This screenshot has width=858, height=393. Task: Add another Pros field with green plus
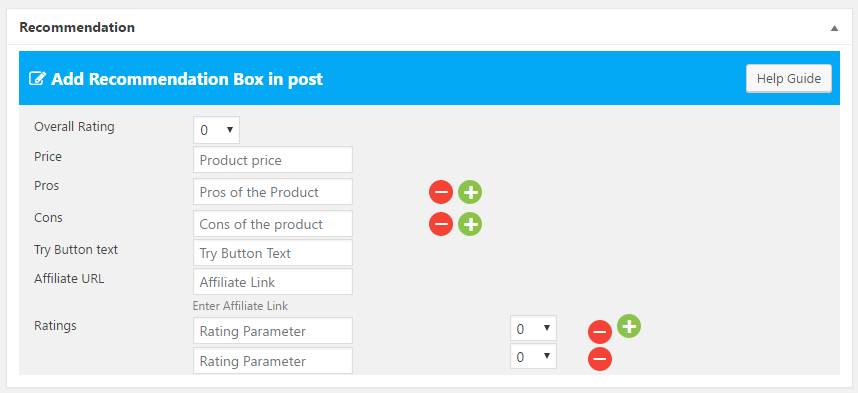click(470, 192)
